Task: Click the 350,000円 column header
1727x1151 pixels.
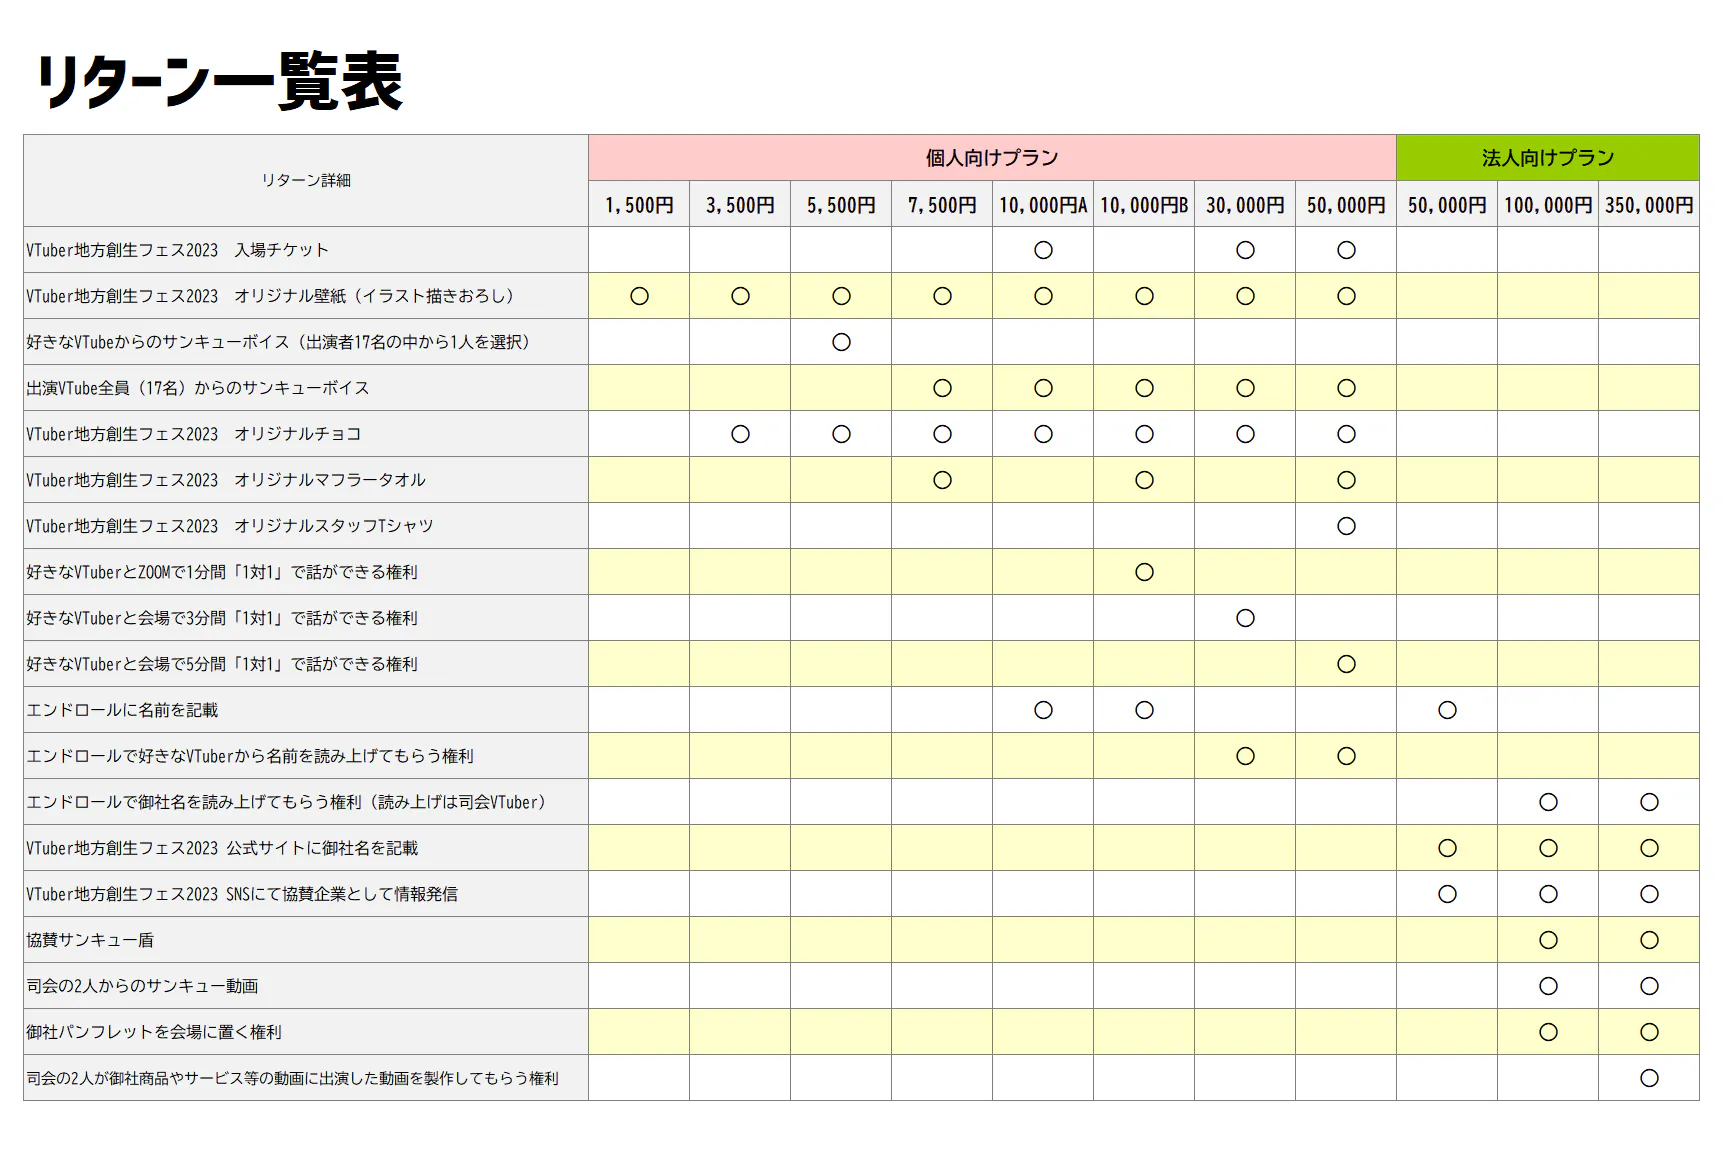Action: tap(1649, 205)
